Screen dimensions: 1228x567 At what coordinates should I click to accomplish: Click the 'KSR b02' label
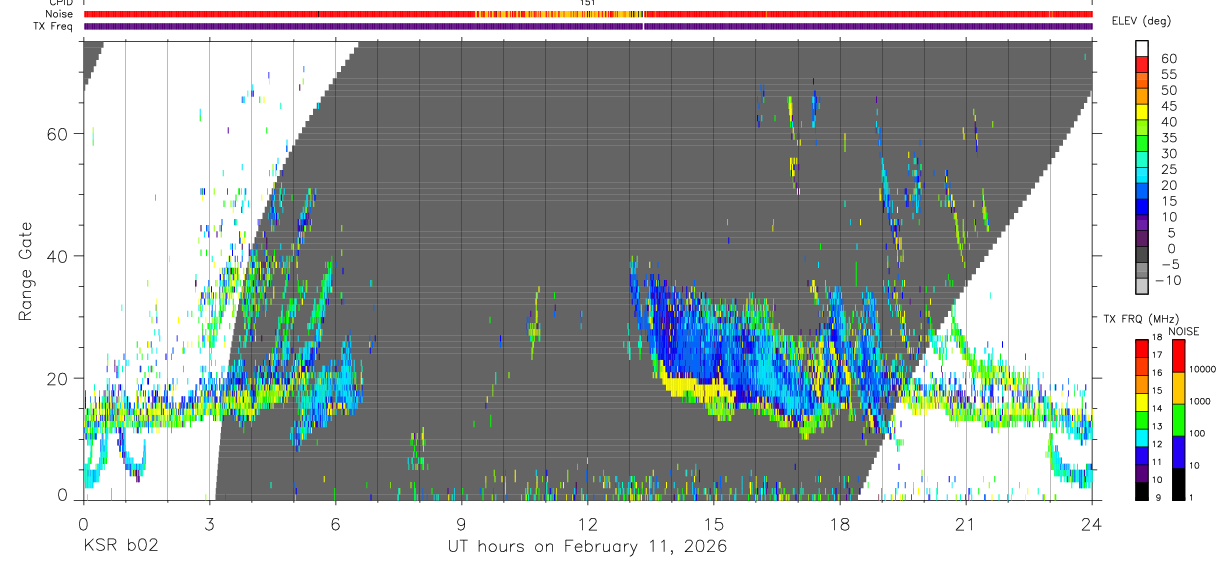click(120, 547)
